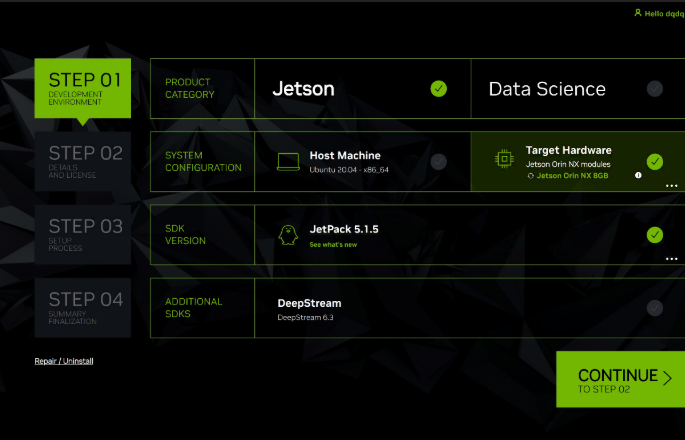Click the Hello username text
The height and width of the screenshot is (440, 685).
[x=664, y=14]
